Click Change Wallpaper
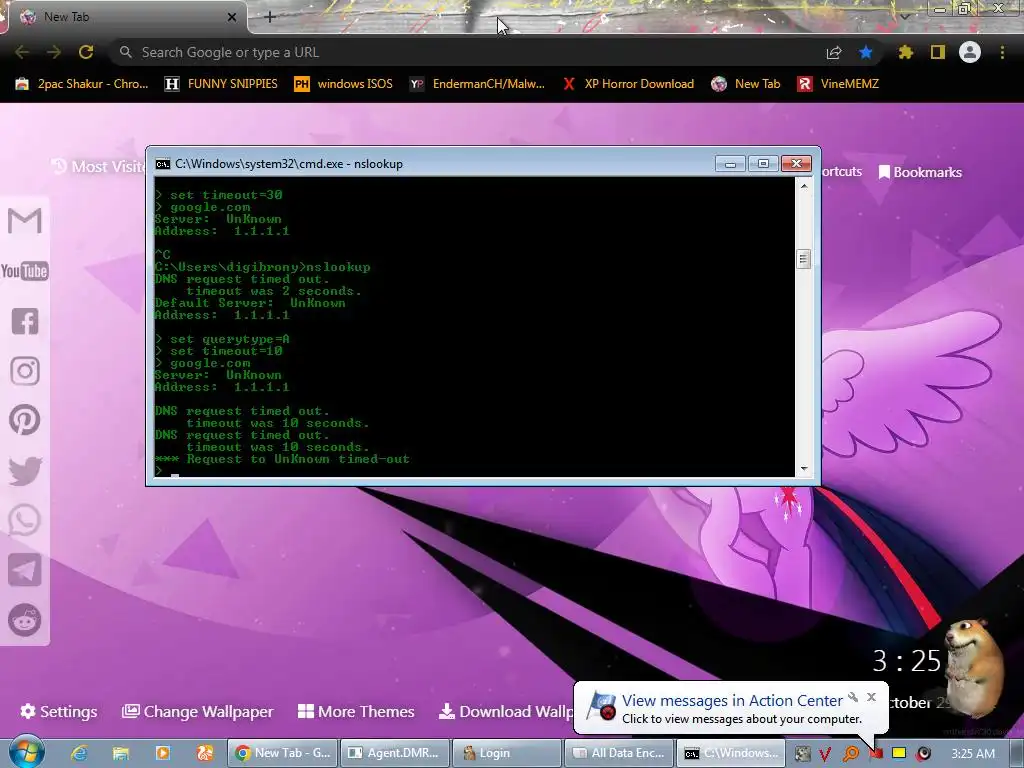The image size is (1024, 768). [x=198, y=711]
